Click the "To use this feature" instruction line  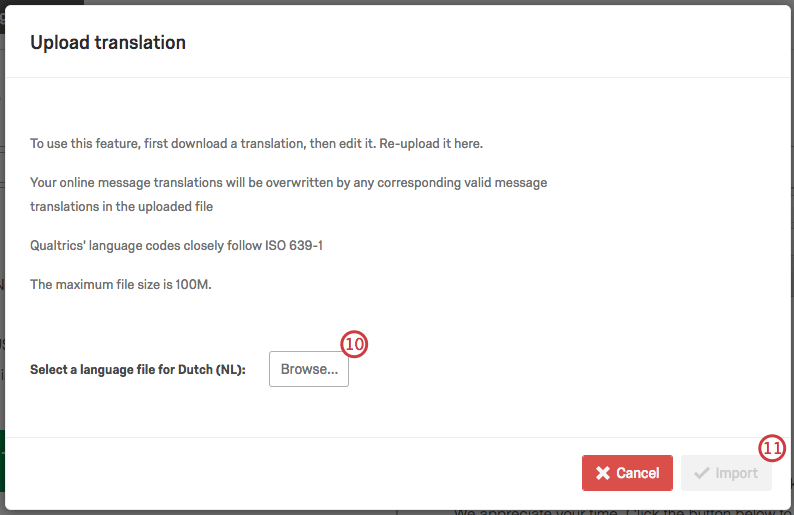point(256,143)
